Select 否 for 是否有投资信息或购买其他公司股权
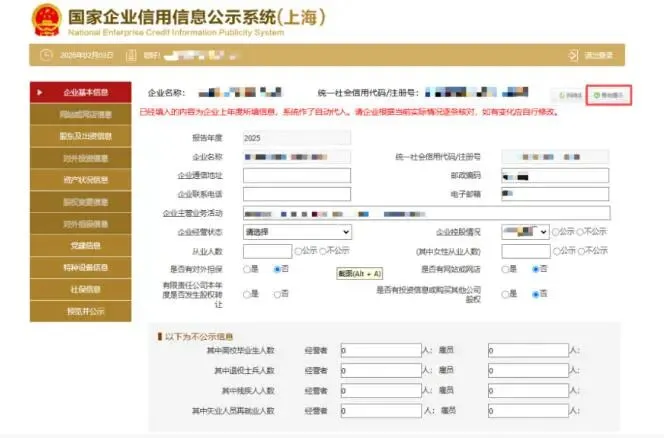 [x=535, y=294]
